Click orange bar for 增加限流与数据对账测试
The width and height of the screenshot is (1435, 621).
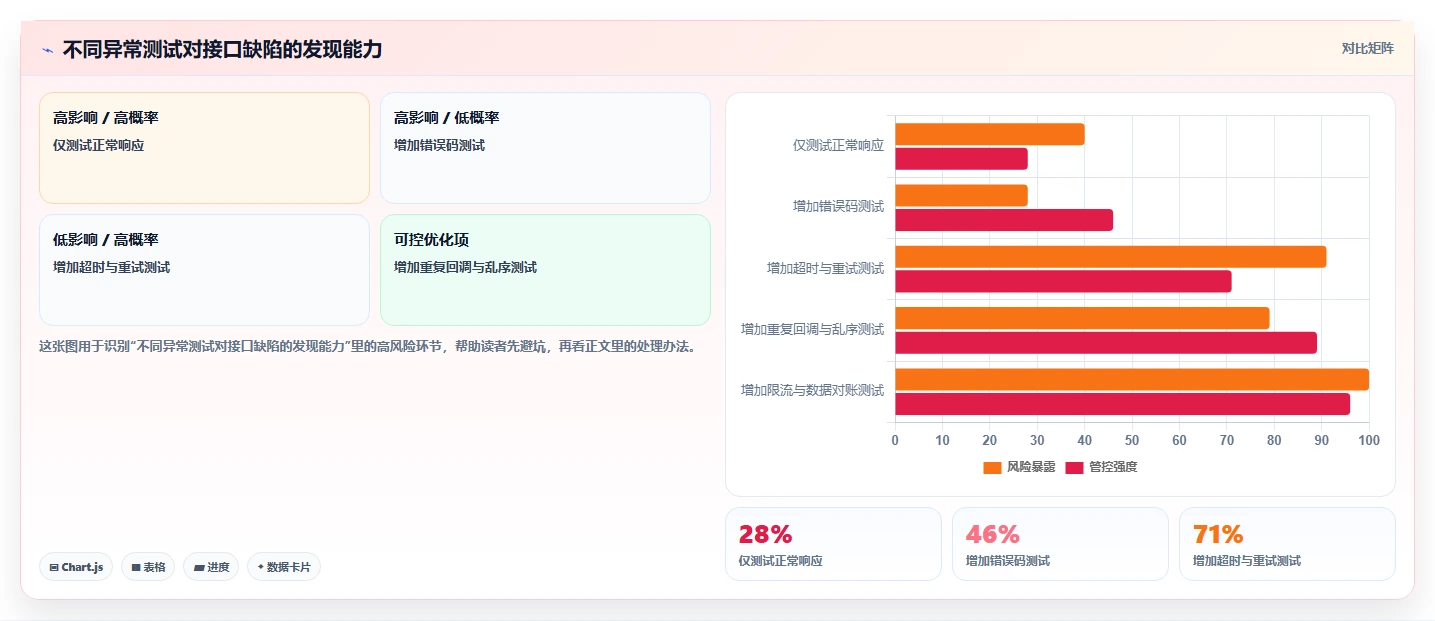(x=1132, y=379)
